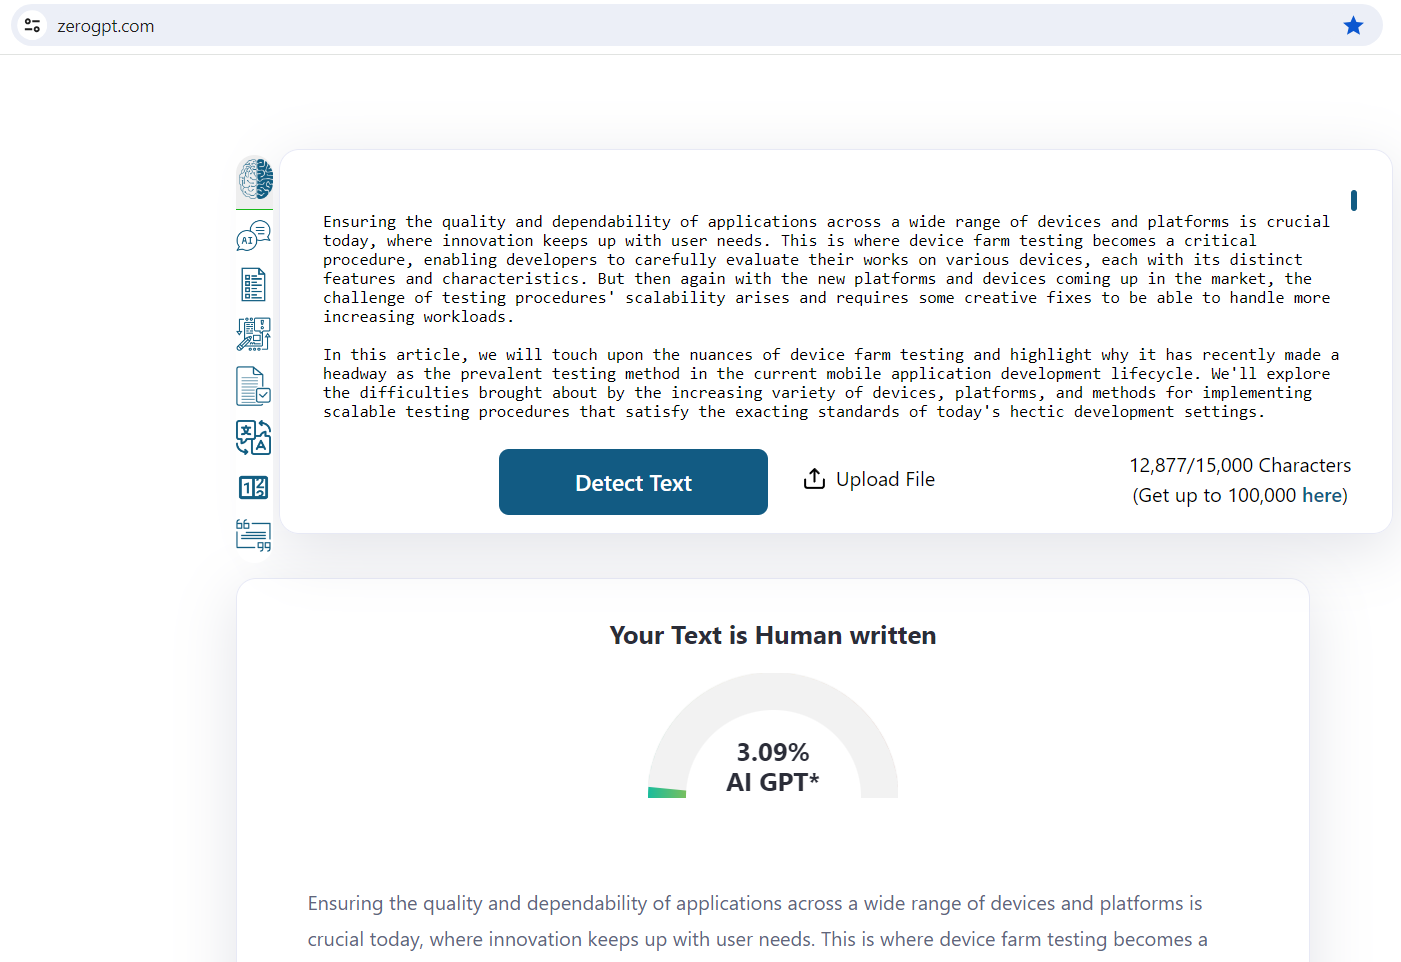Image resolution: width=1401 pixels, height=962 pixels.
Task: Open the brain AI detector sidebar icon
Action: click(255, 180)
